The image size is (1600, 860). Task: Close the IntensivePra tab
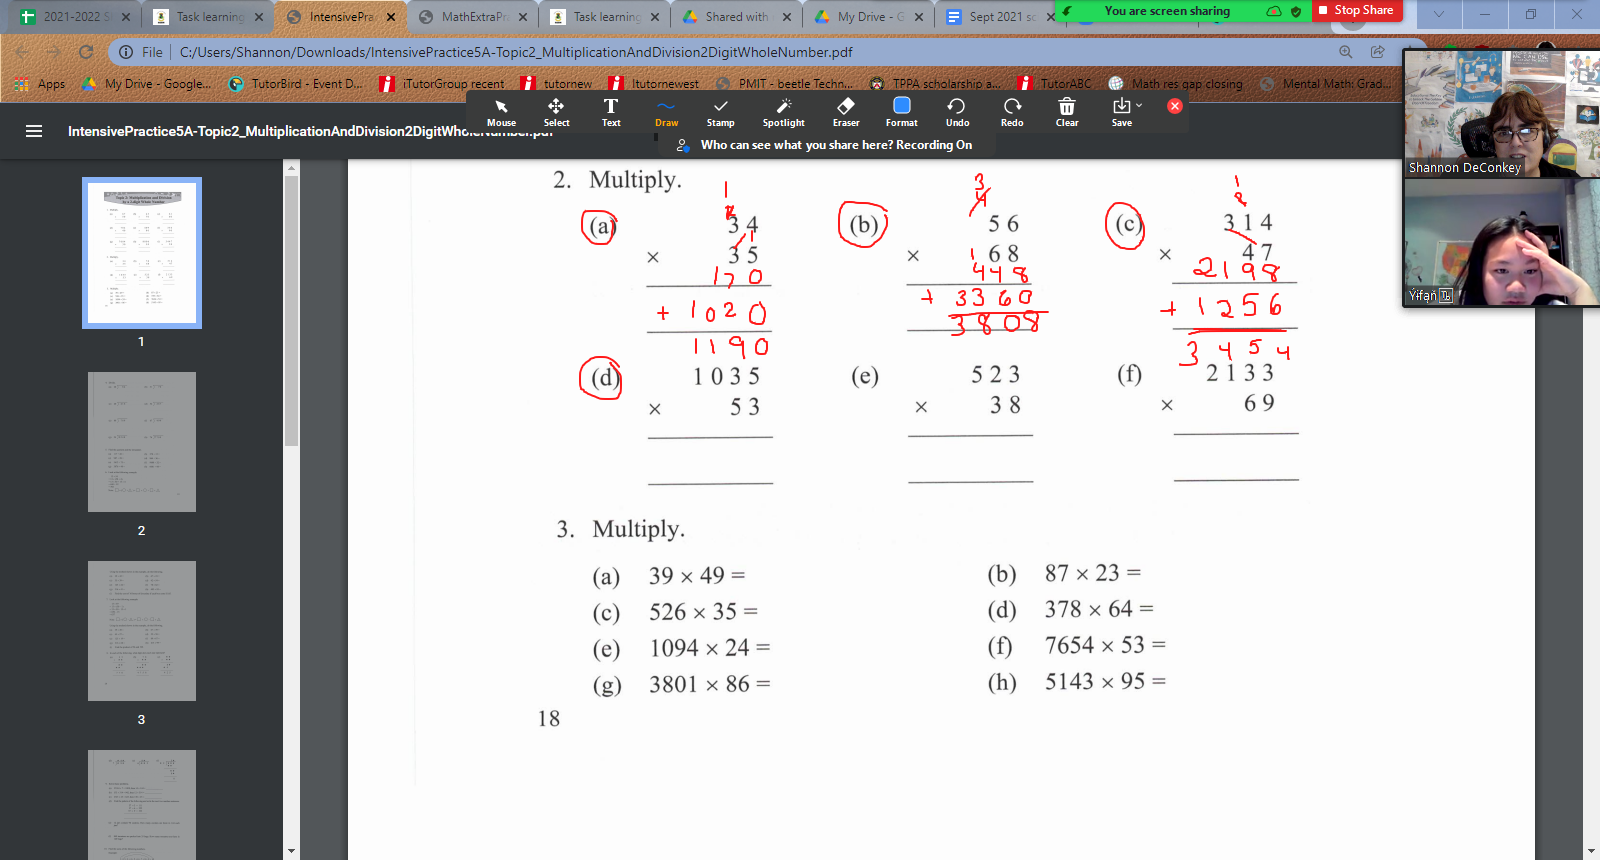click(x=391, y=17)
